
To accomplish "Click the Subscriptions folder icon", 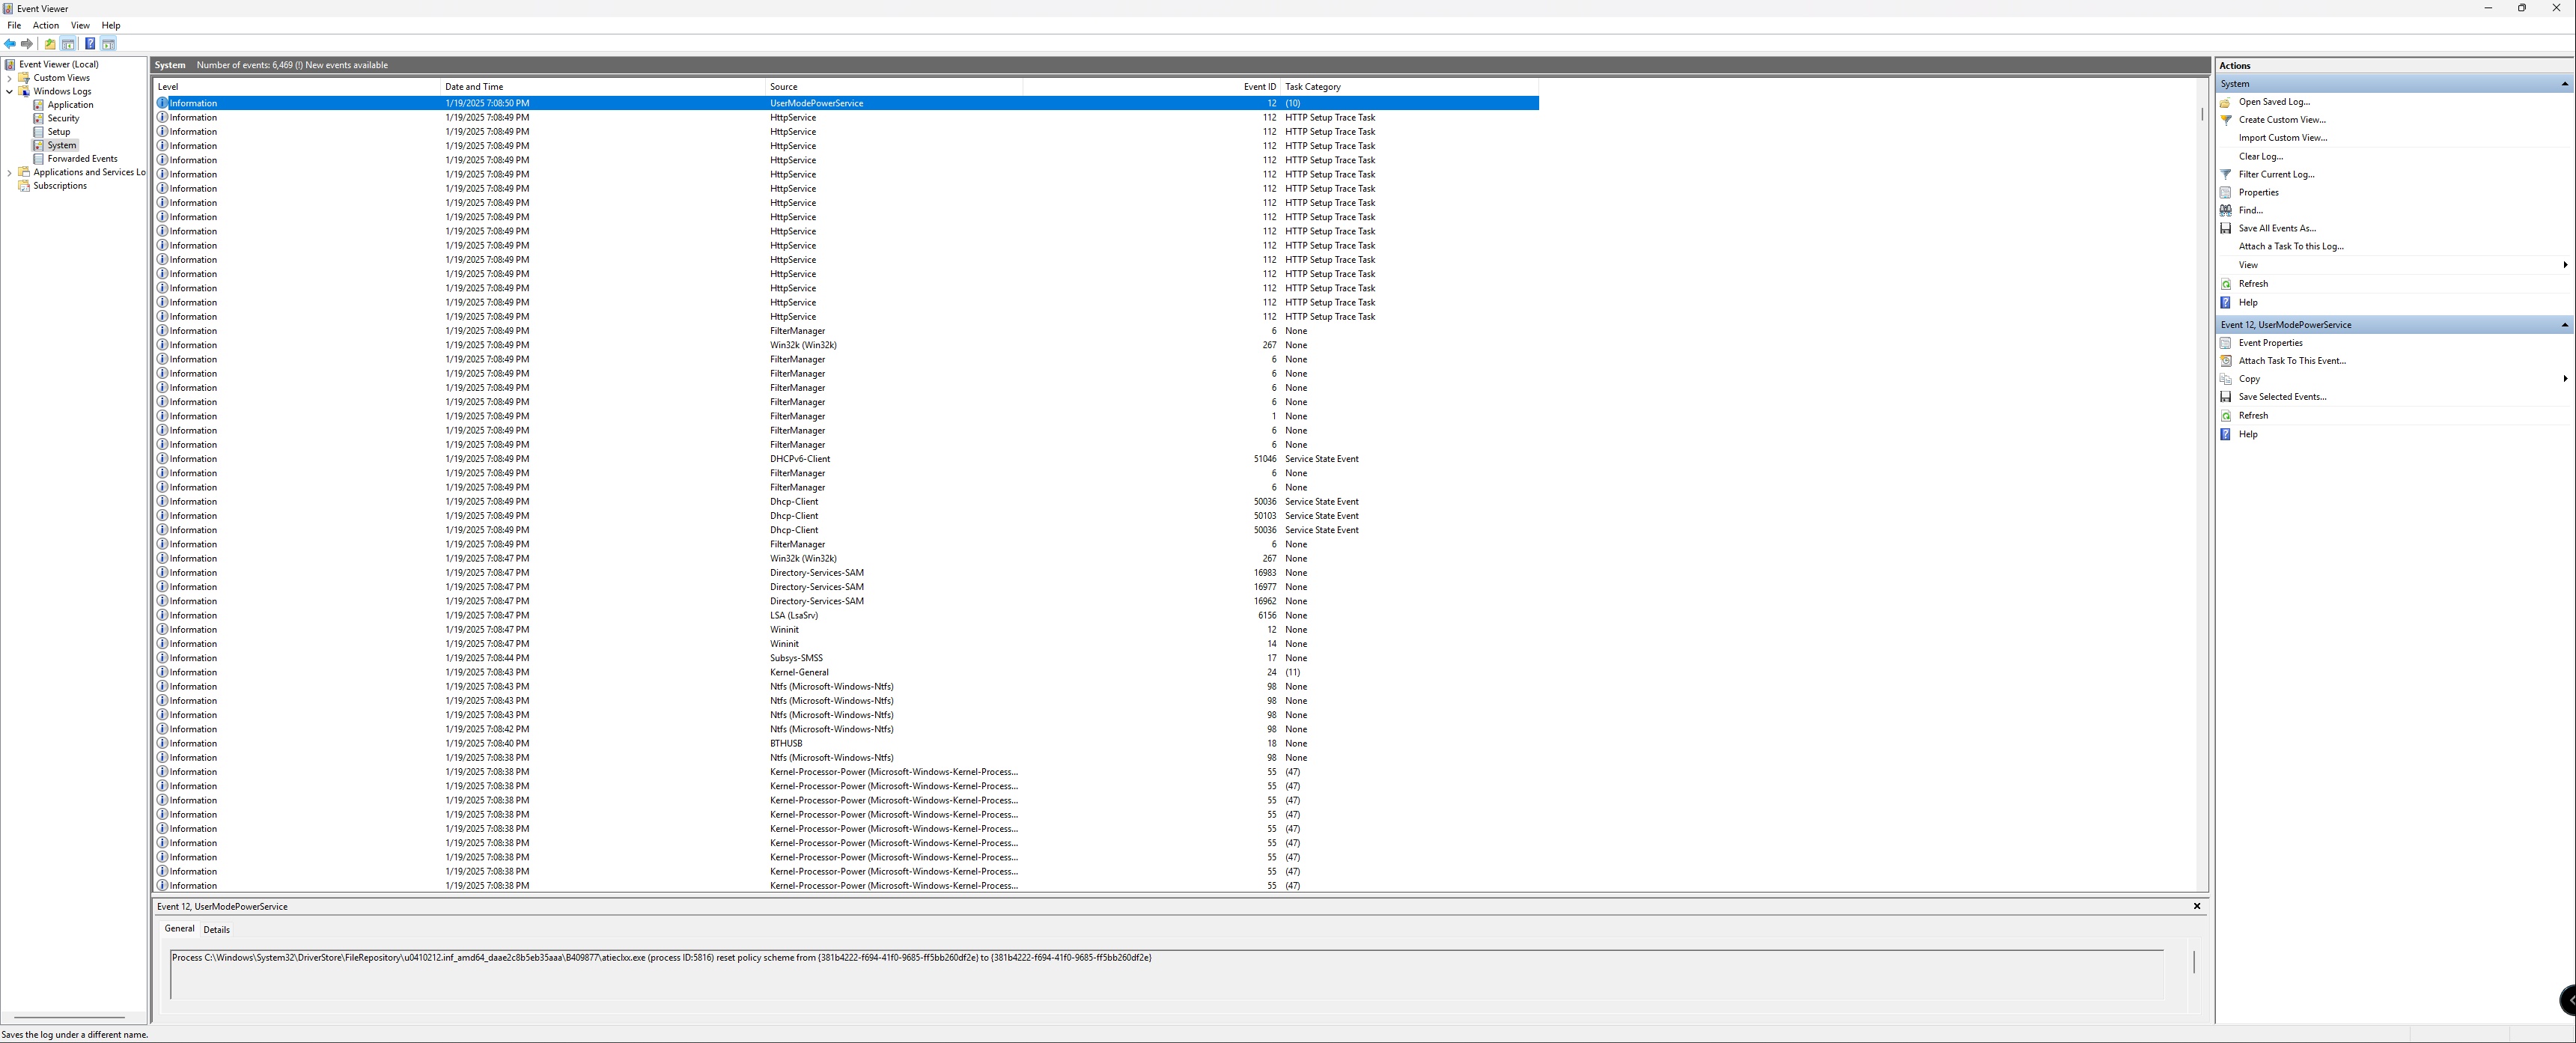I will point(25,186).
